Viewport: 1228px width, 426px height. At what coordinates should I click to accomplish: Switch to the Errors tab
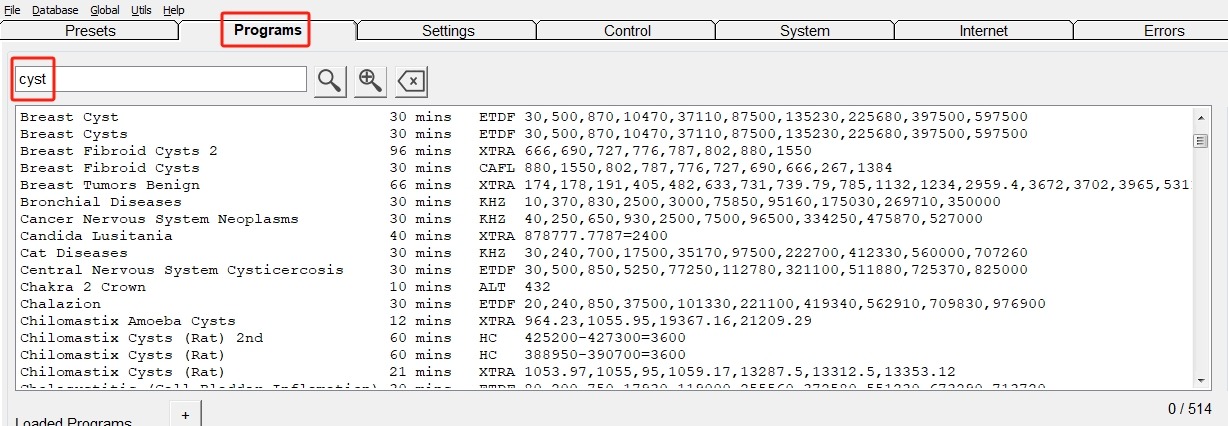[1163, 31]
